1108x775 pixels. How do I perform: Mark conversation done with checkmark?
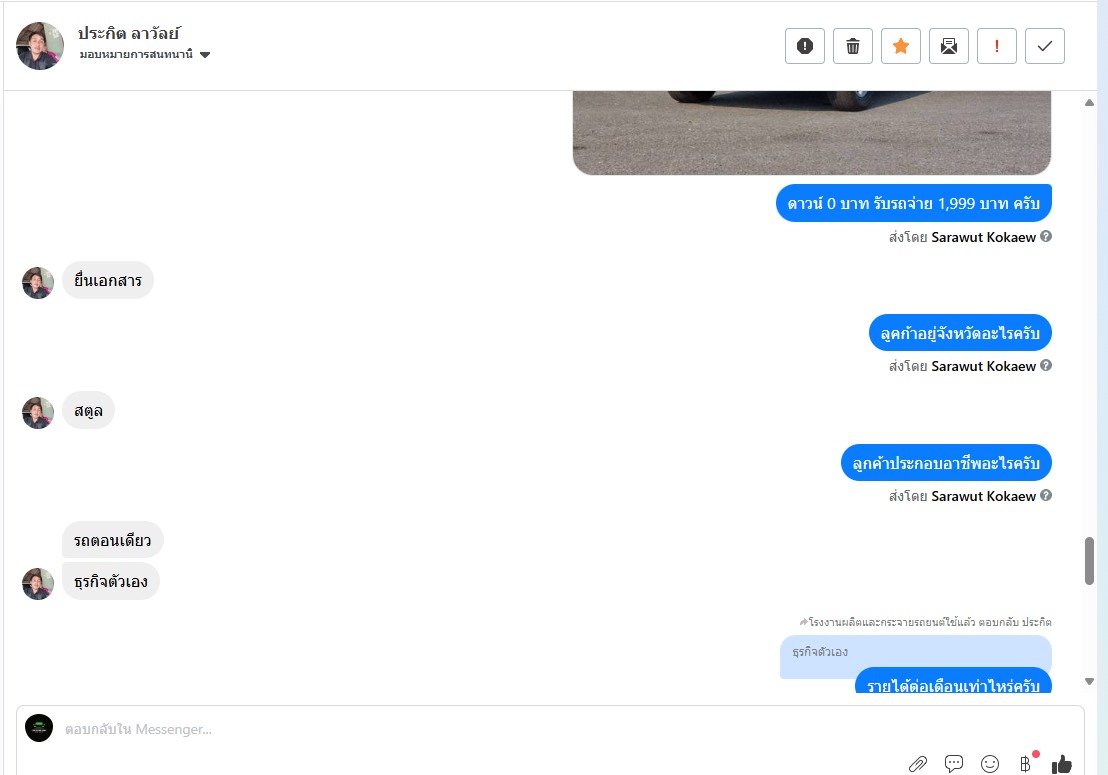coord(1045,46)
